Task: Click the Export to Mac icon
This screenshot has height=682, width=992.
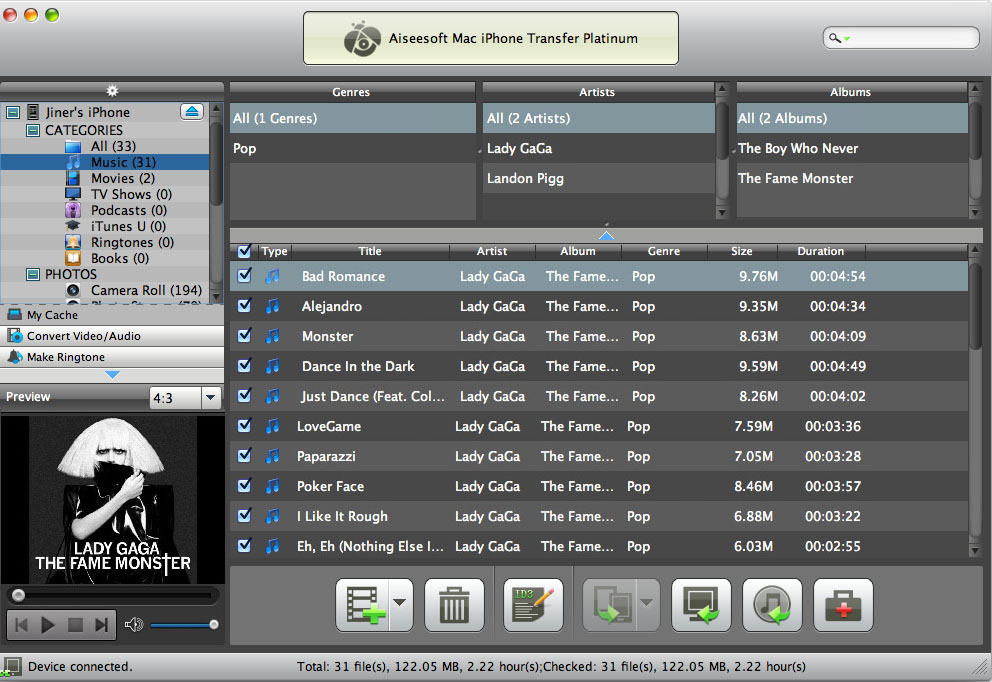Action: click(701, 605)
